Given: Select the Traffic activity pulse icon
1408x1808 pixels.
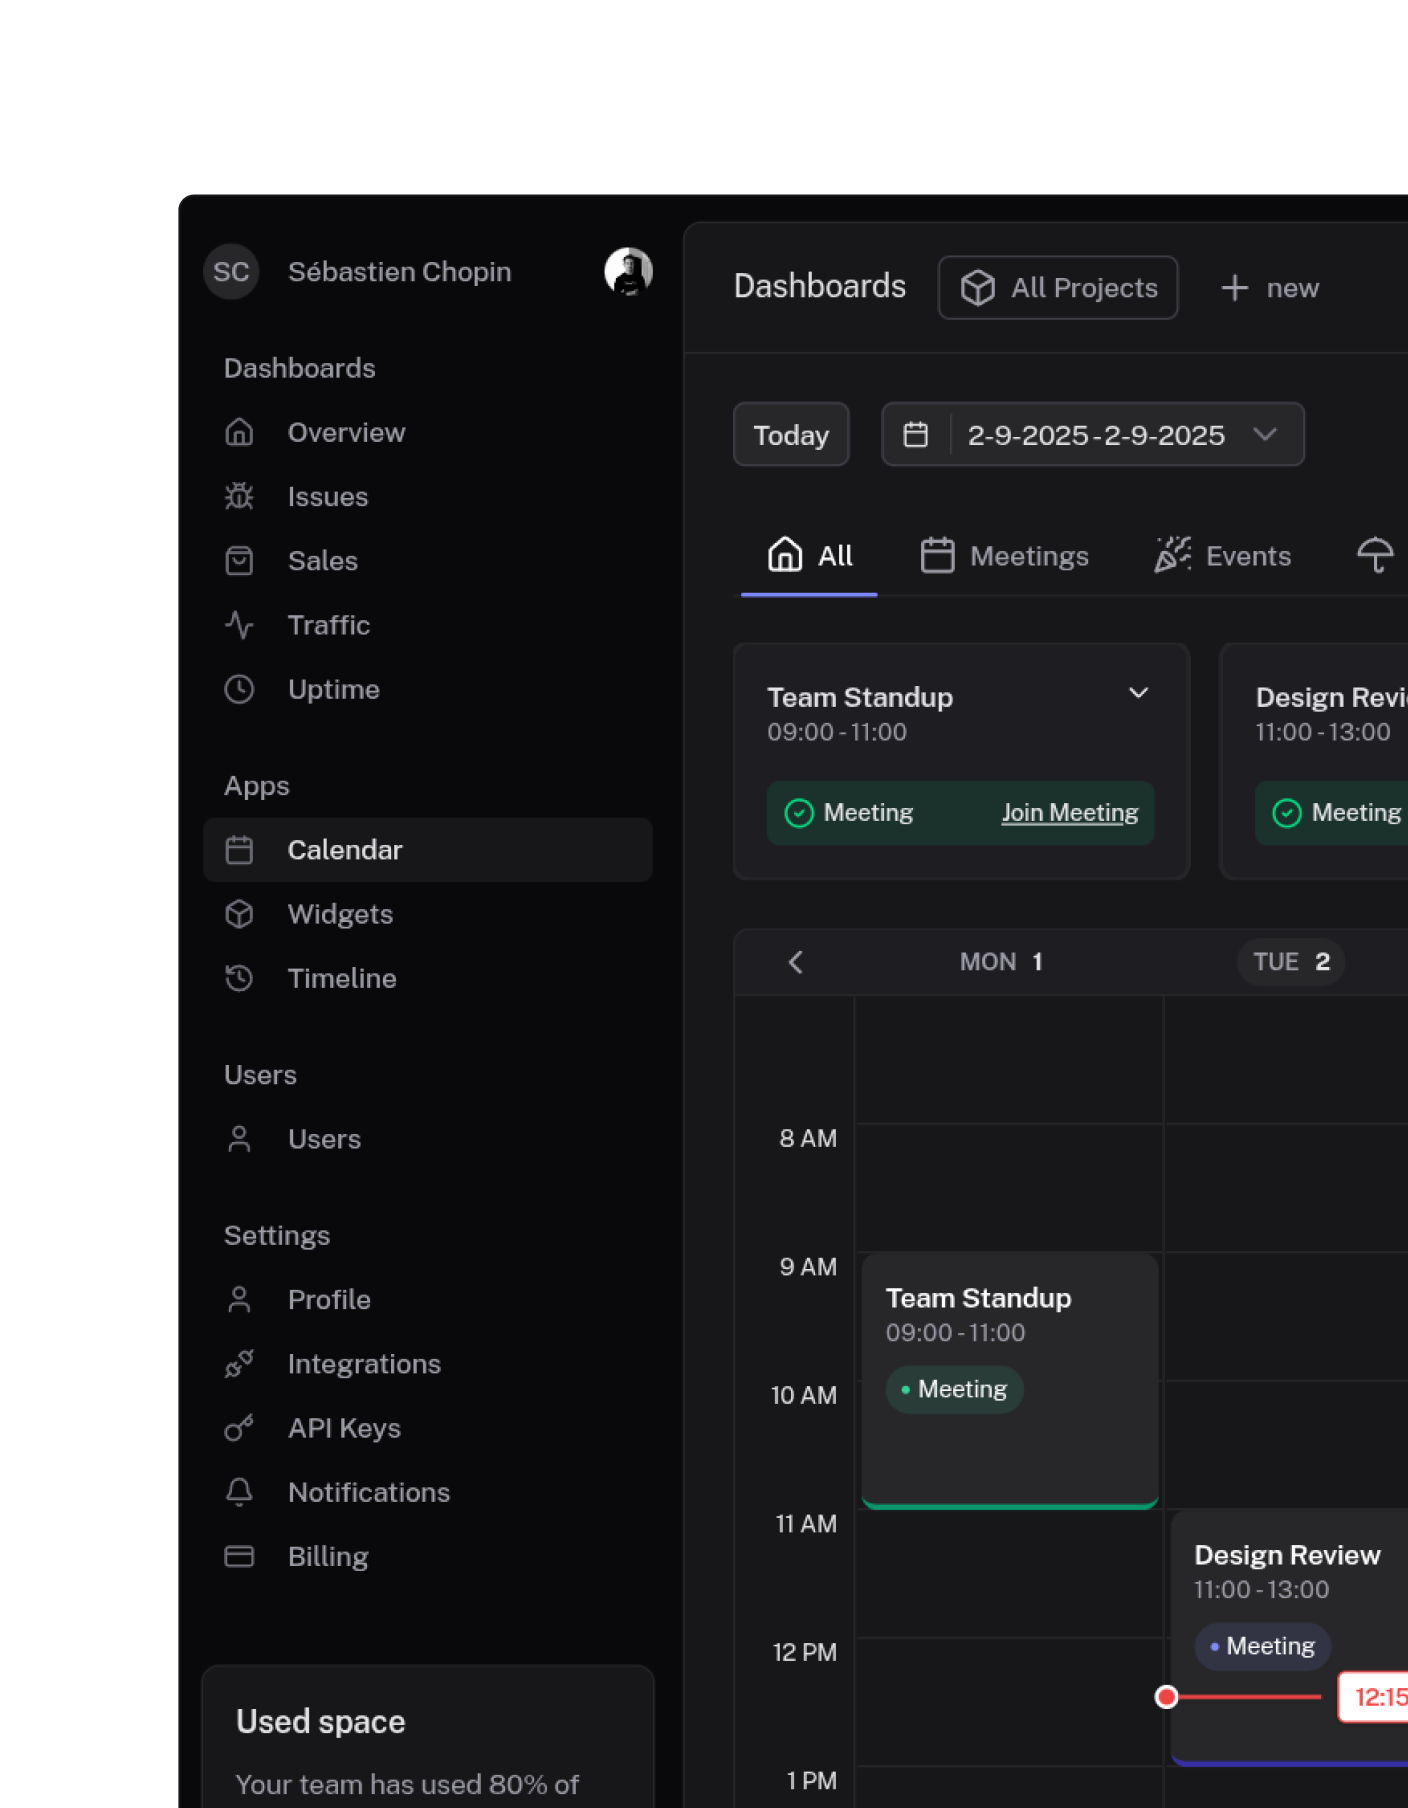Looking at the screenshot, I should (x=239, y=625).
